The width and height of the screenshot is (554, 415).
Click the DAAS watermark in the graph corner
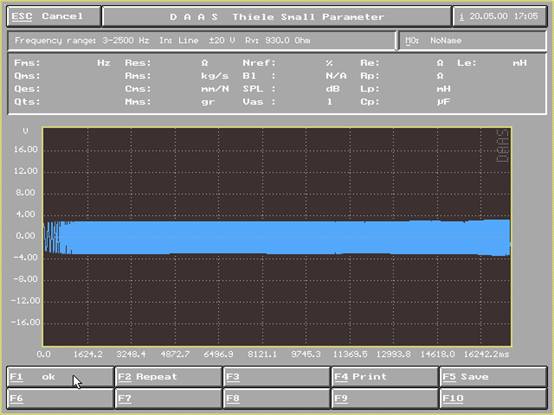pyautogui.click(x=502, y=146)
